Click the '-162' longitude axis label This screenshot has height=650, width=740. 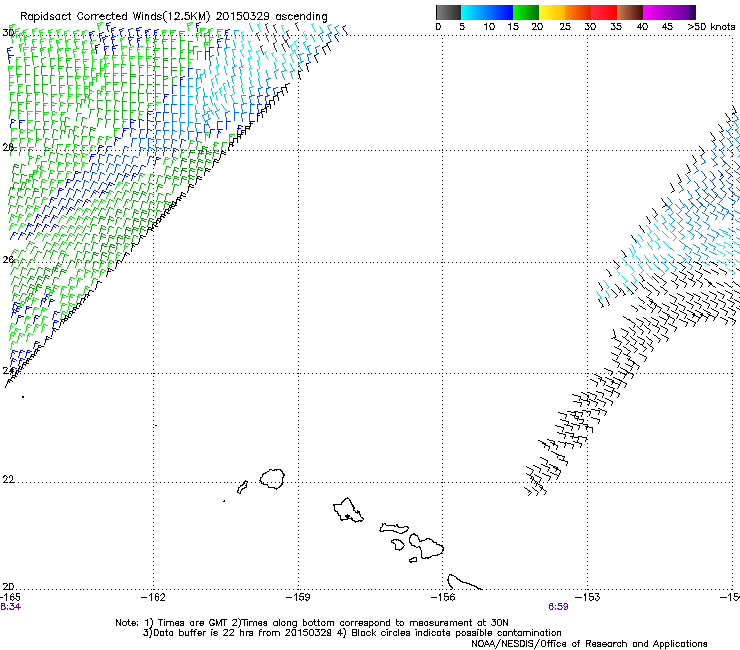pos(153,597)
